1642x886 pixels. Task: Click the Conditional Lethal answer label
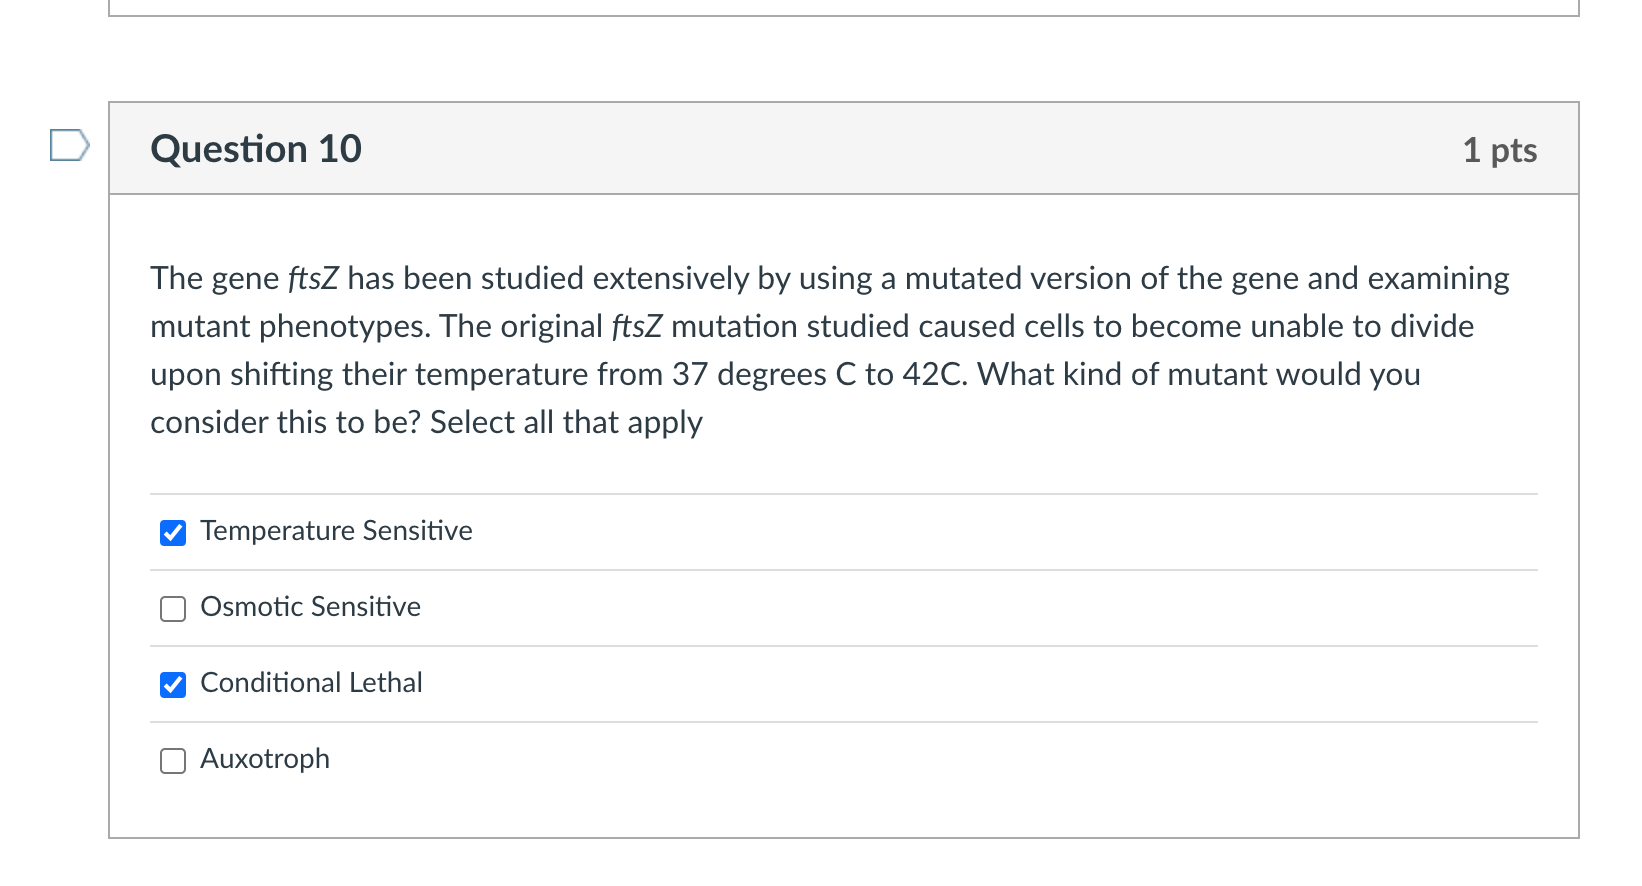pyautogui.click(x=311, y=683)
